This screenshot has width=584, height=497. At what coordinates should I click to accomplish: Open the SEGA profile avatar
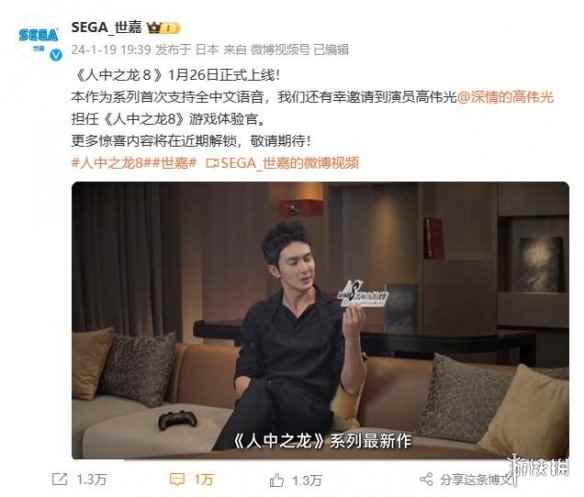pyautogui.click(x=39, y=39)
